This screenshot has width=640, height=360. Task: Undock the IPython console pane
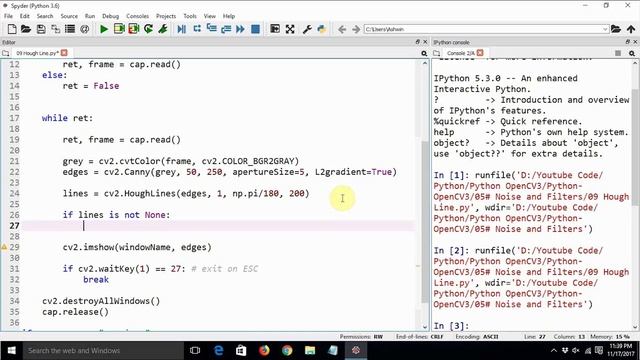pos(627,42)
